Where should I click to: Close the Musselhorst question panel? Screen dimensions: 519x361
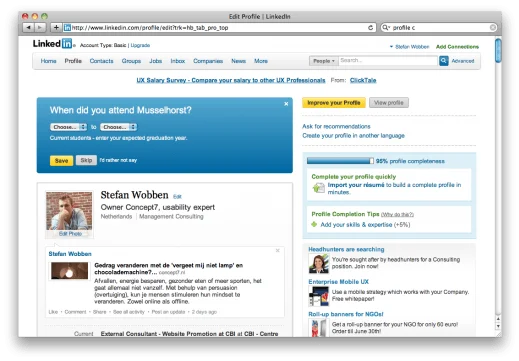286,104
